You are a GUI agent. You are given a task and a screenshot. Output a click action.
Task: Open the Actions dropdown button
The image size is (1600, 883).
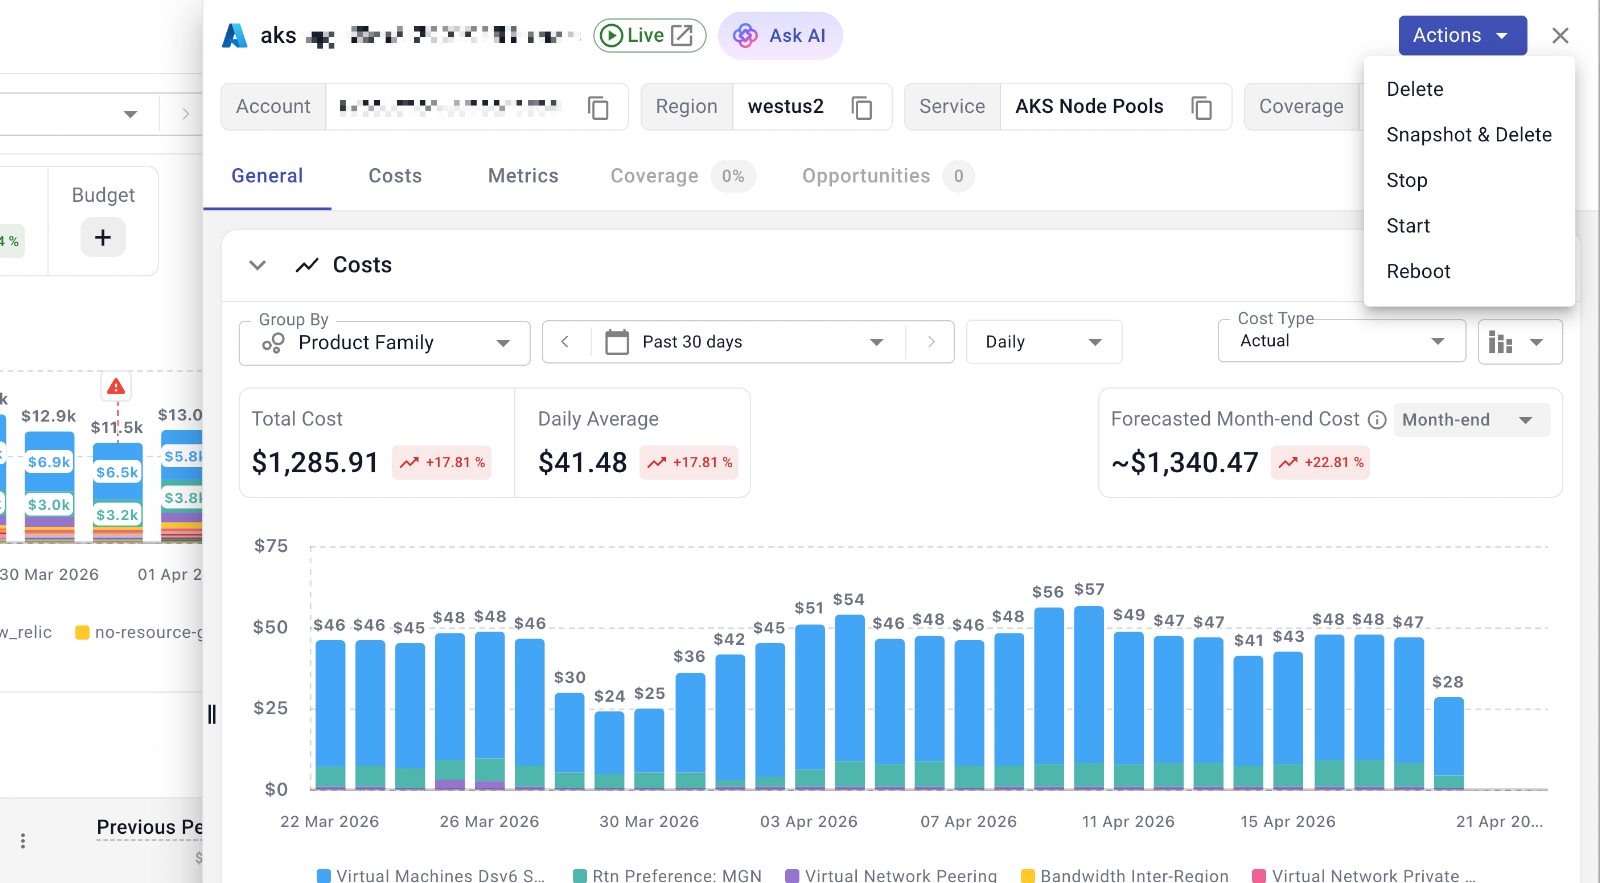1462,35
